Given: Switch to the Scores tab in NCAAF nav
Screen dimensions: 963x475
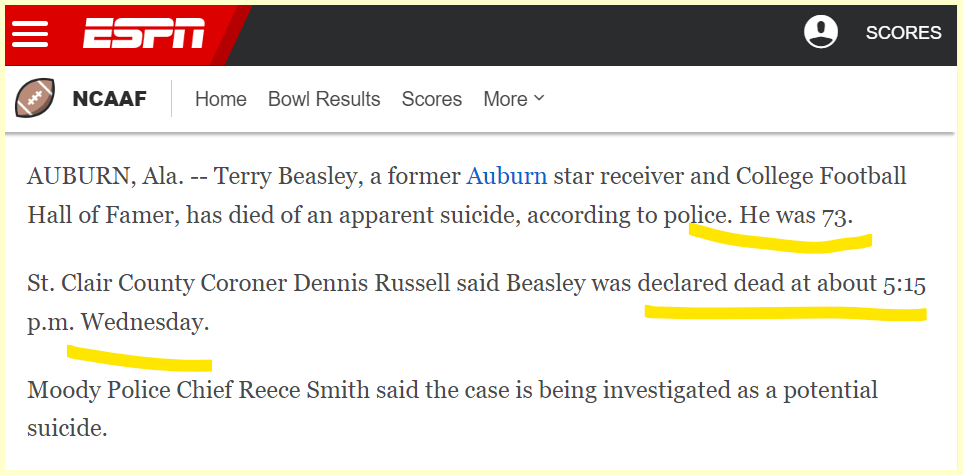Looking at the screenshot, I should (x=431, y=99).
